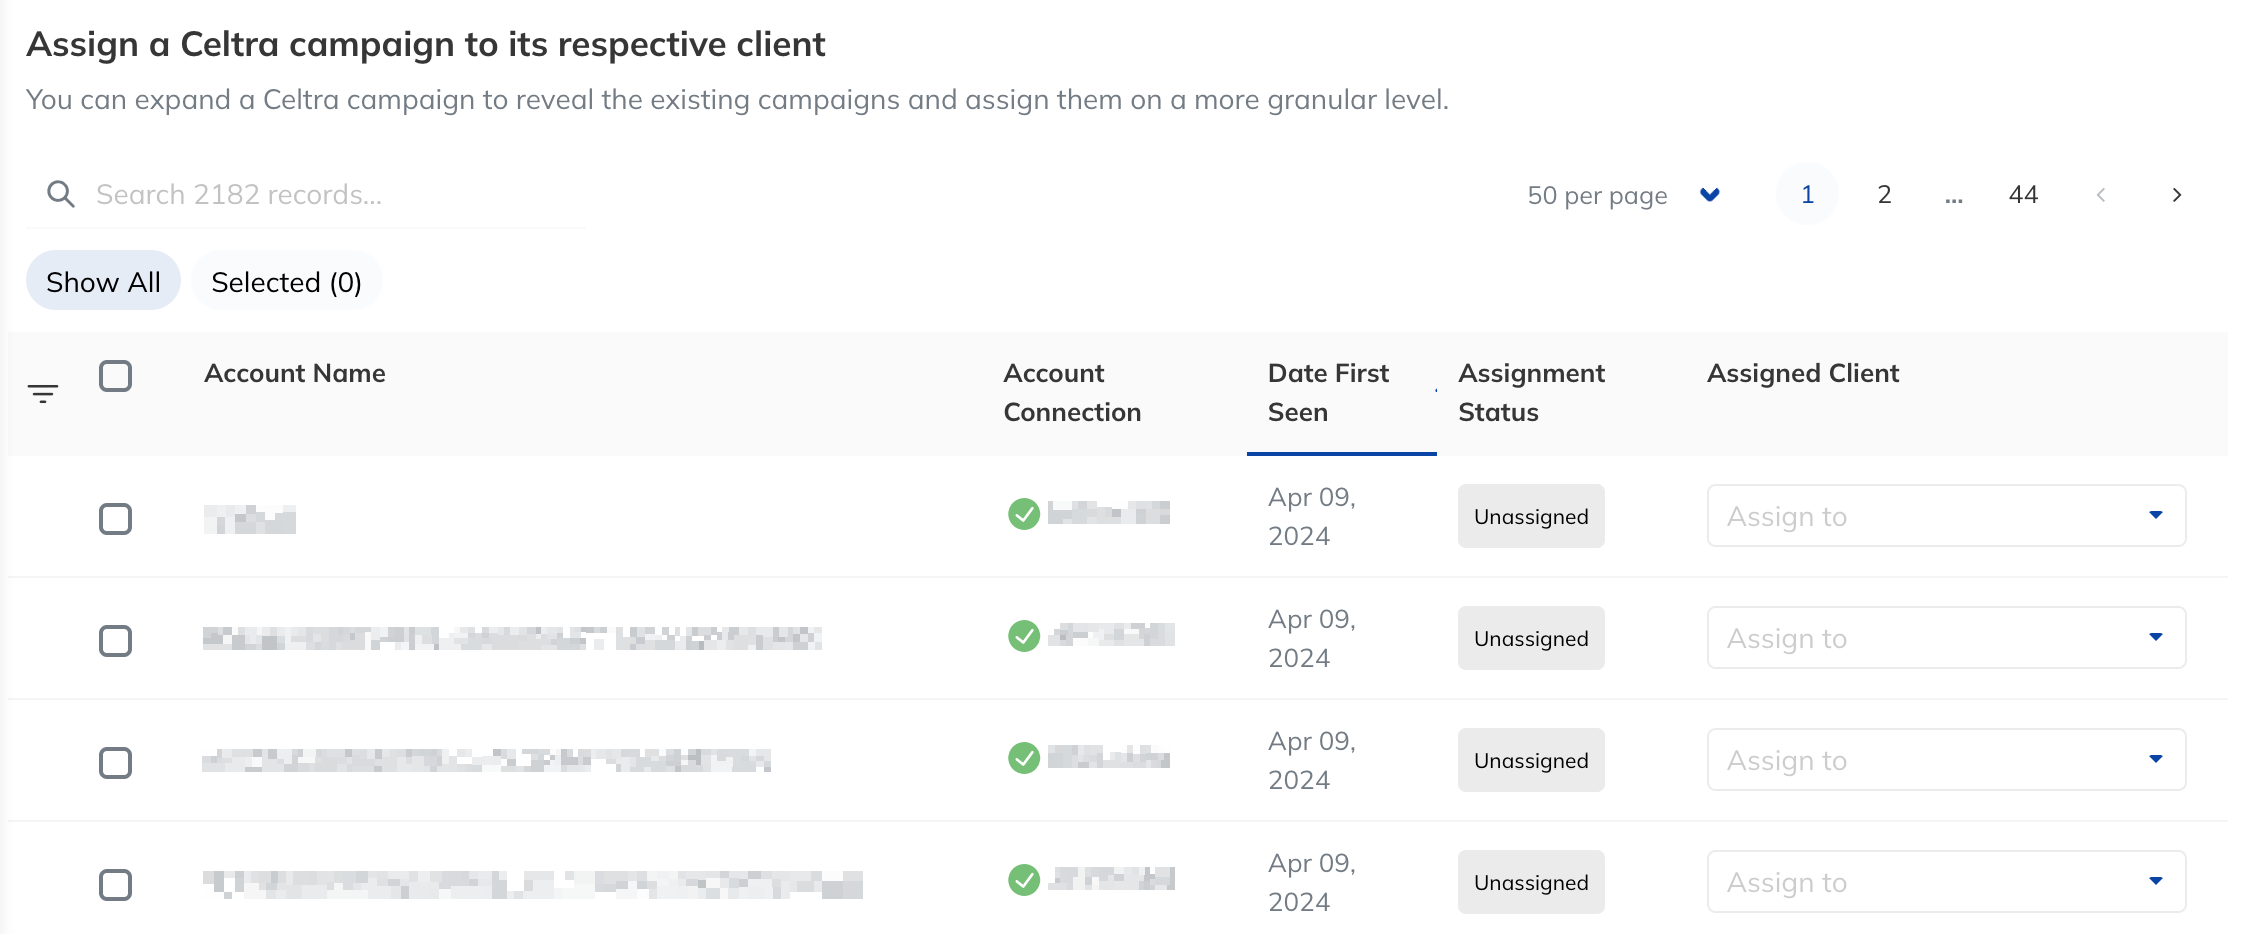Click the Assigned Client column header

pos(1803,373)
